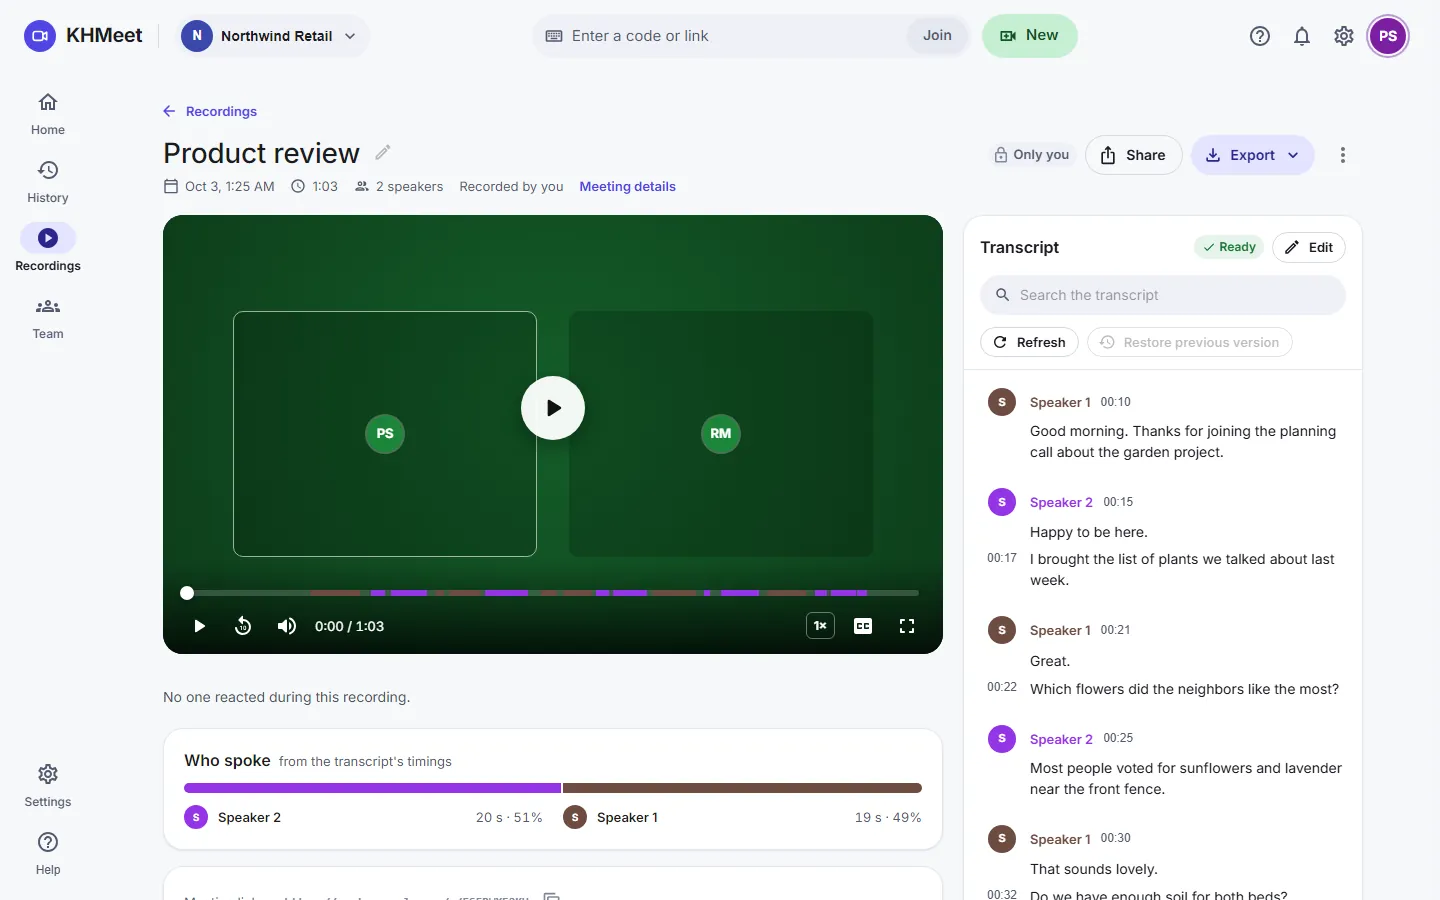Open the notifications bell
Image resolution: width=1440 pixels, height=900 pixels.
click(x=1302, y=36)
